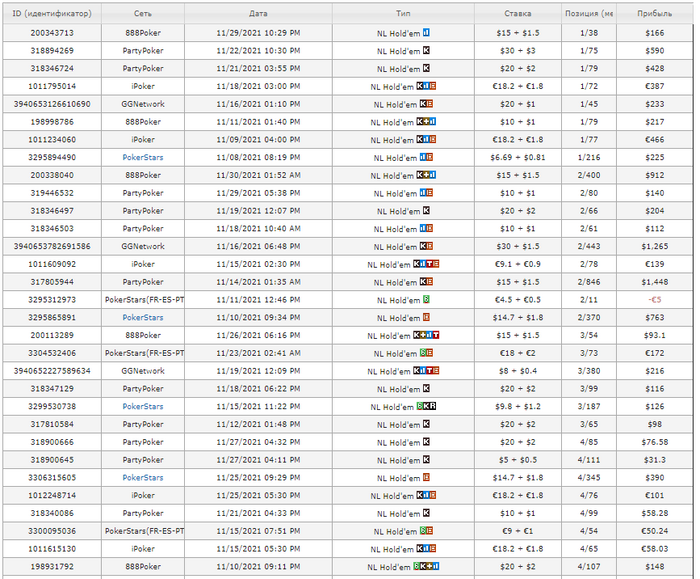Click tournament ID 1012248714
This screenshot has width=700, height=579.
point(52,496)
